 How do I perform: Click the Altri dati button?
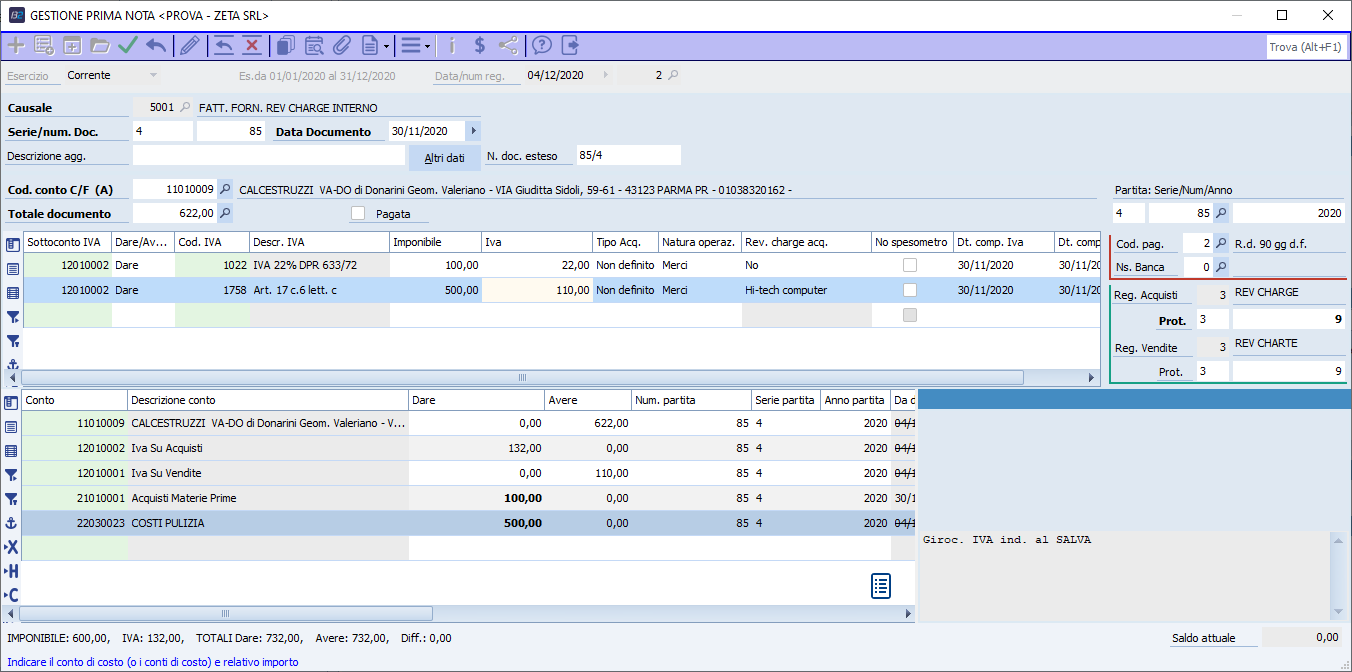(444, 158)
